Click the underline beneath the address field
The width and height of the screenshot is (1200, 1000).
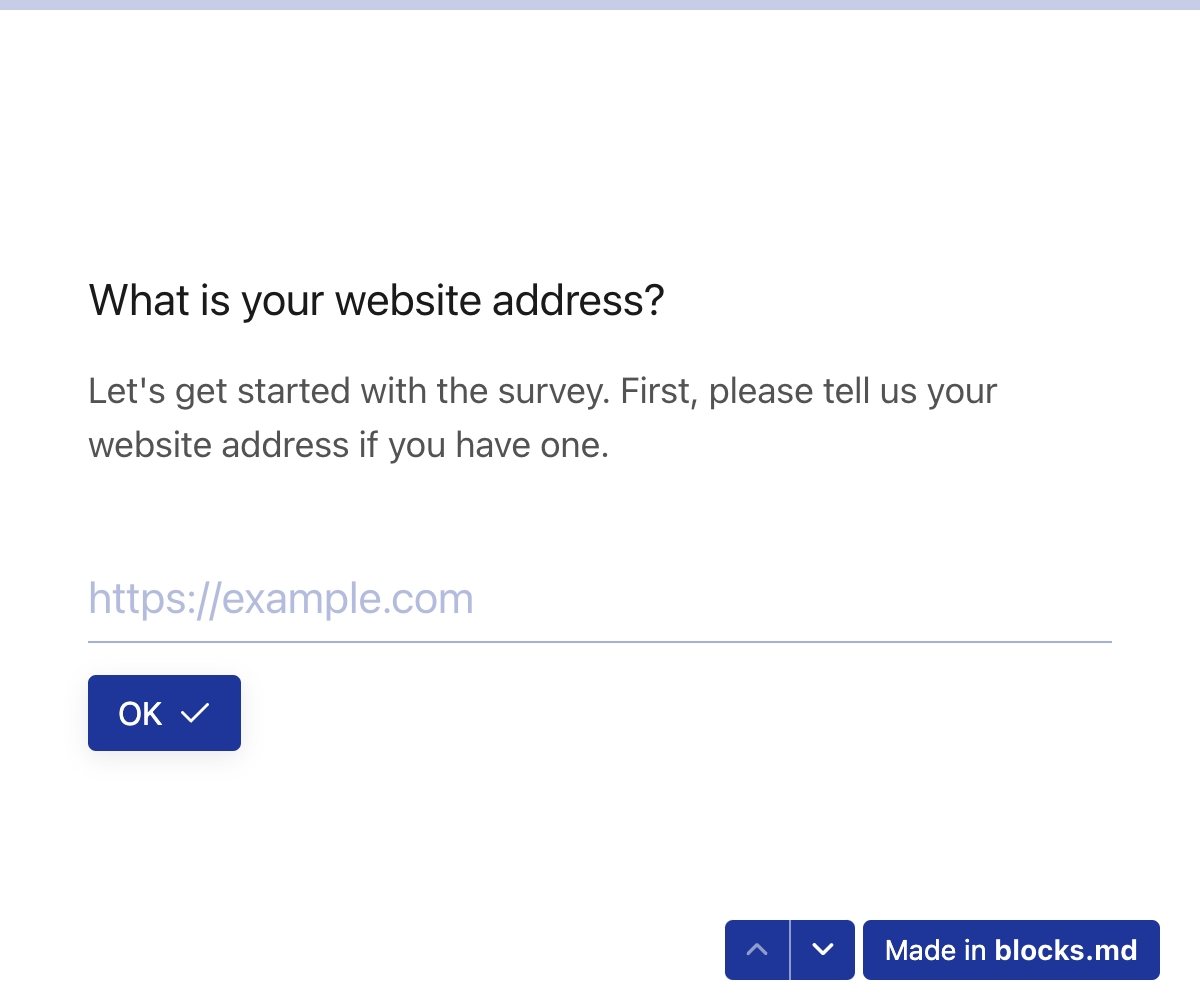[600, 641]
